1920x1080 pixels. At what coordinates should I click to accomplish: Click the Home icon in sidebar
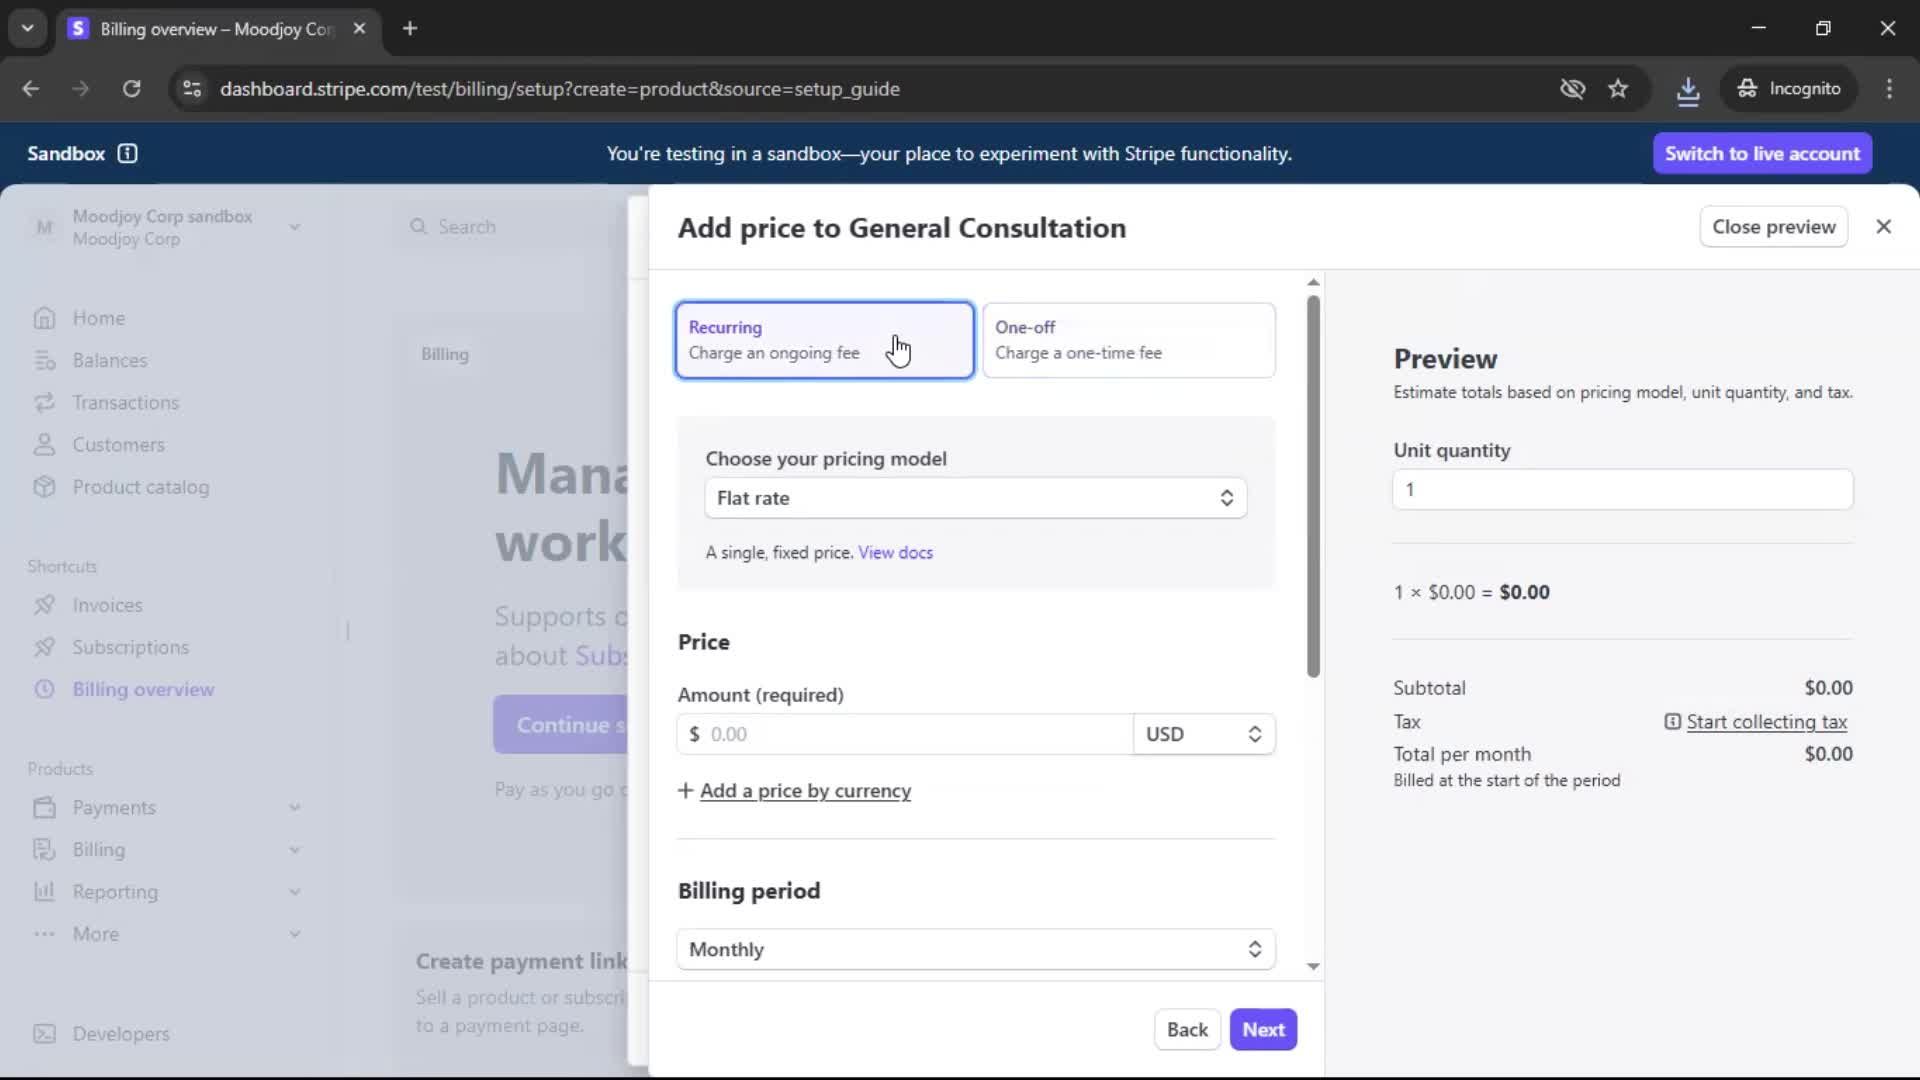tap(44, 318)
